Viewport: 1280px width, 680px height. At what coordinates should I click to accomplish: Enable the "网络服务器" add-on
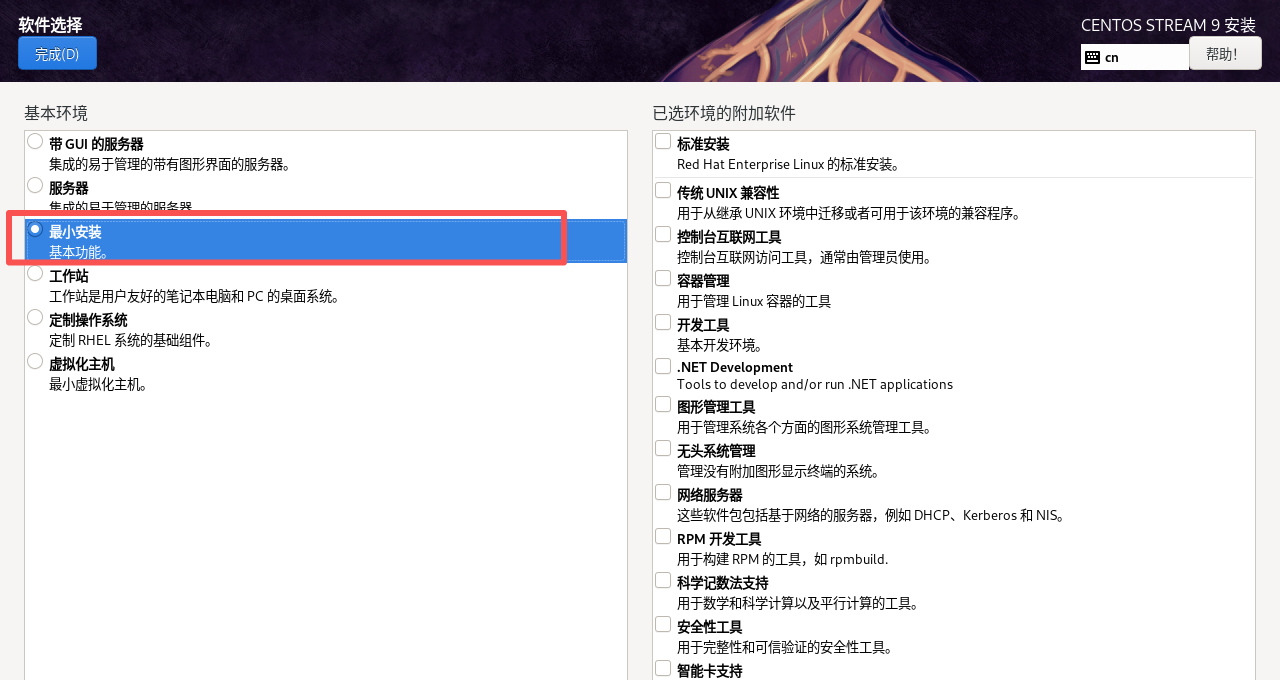point(662,491)
